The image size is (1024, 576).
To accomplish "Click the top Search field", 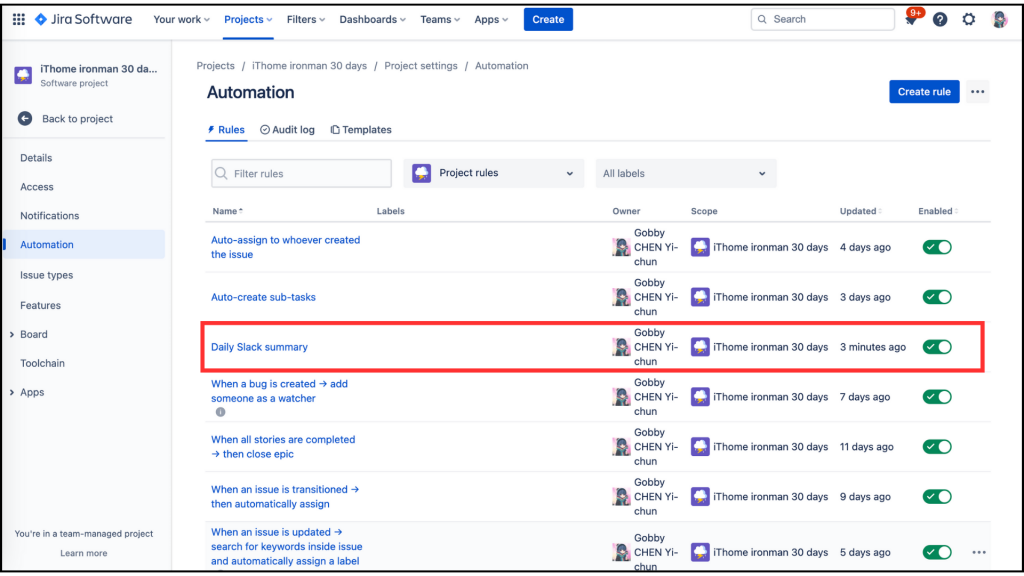I will point(823,20).
